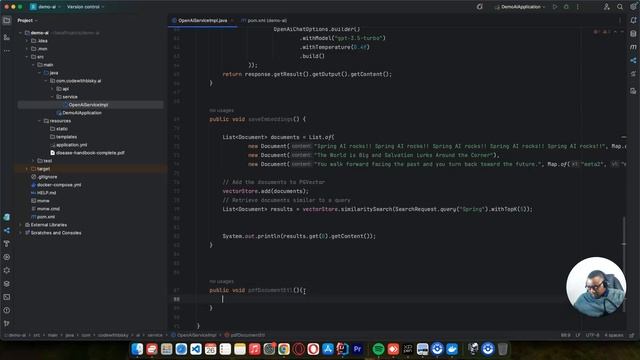Open the Structure tool window icon
Viewport: 640px width, 360px height.
[x=7, y=38]
